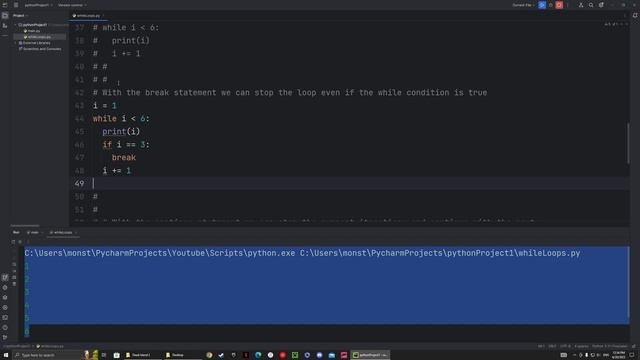Start debugging with the Debug icon

(551, 5)
